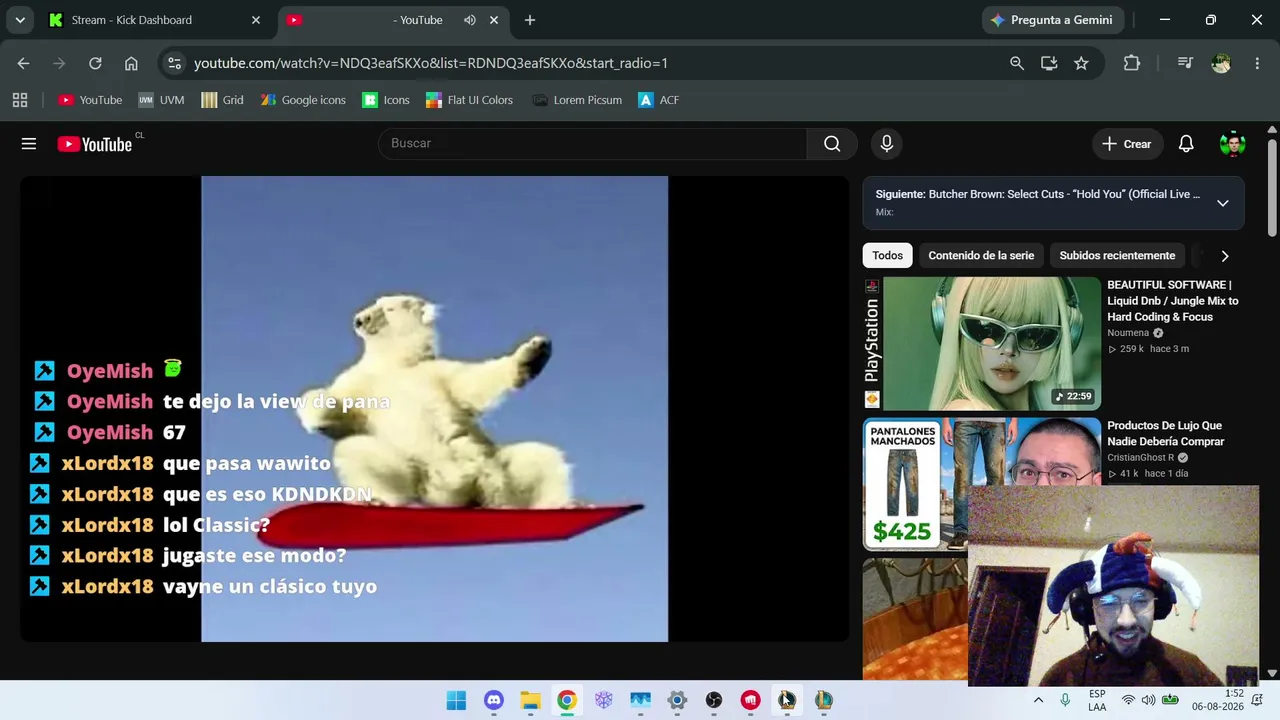This screenshot has width=1280, height=720.
Task: Open the Flat UI Colors bookmark
Action: (469, 100)
